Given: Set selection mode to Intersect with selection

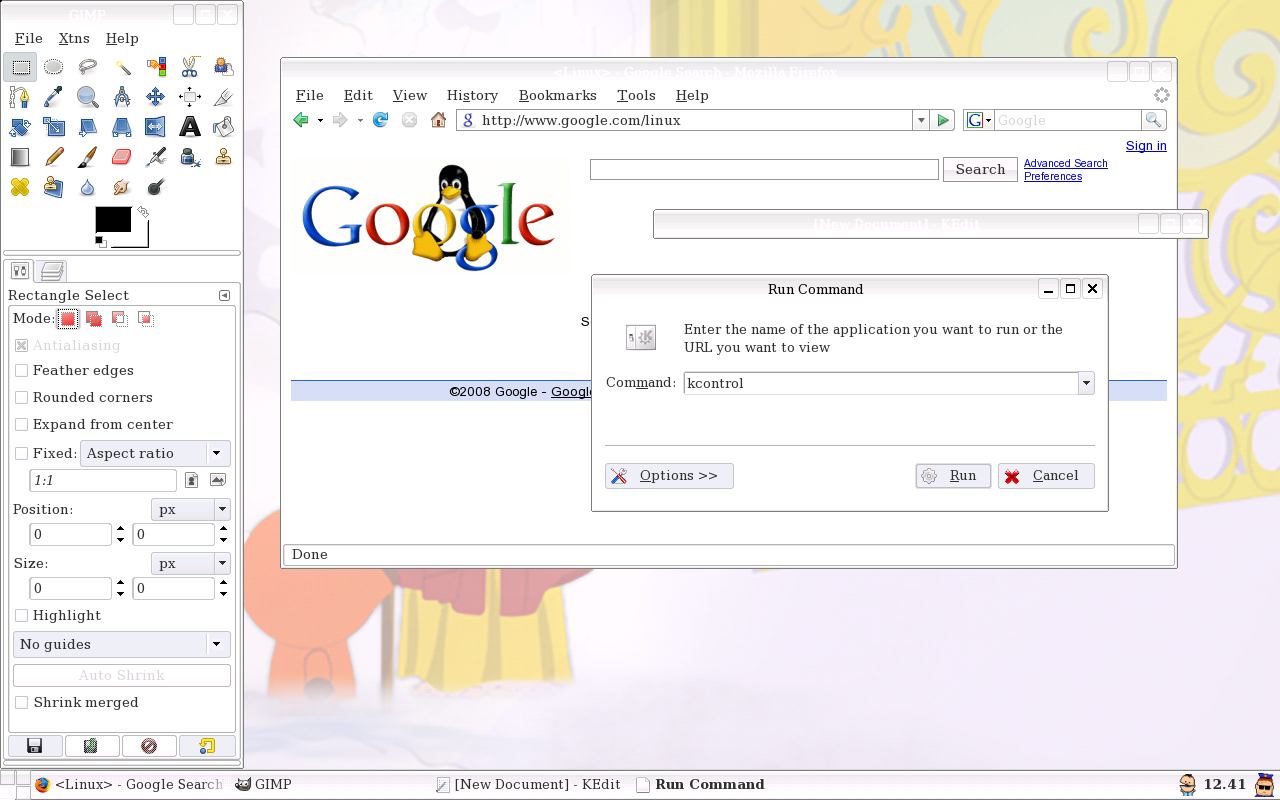Looking at the screenshot, I should [146, 319].
